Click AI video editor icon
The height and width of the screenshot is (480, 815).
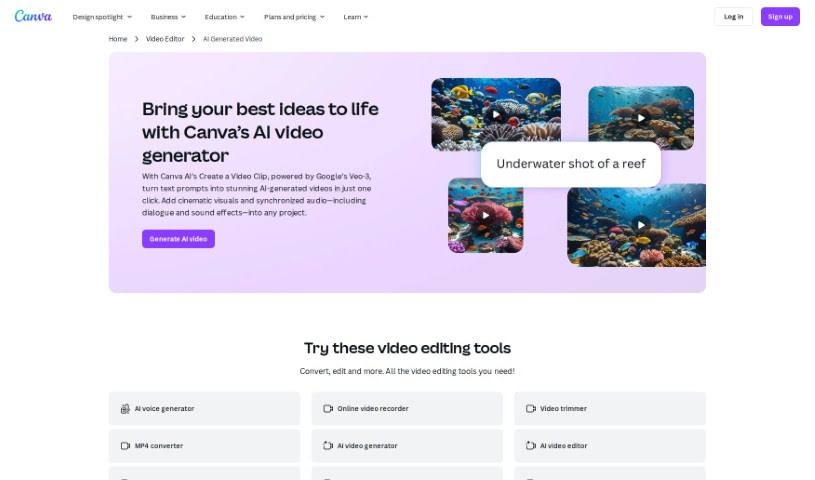coord(531,446)
